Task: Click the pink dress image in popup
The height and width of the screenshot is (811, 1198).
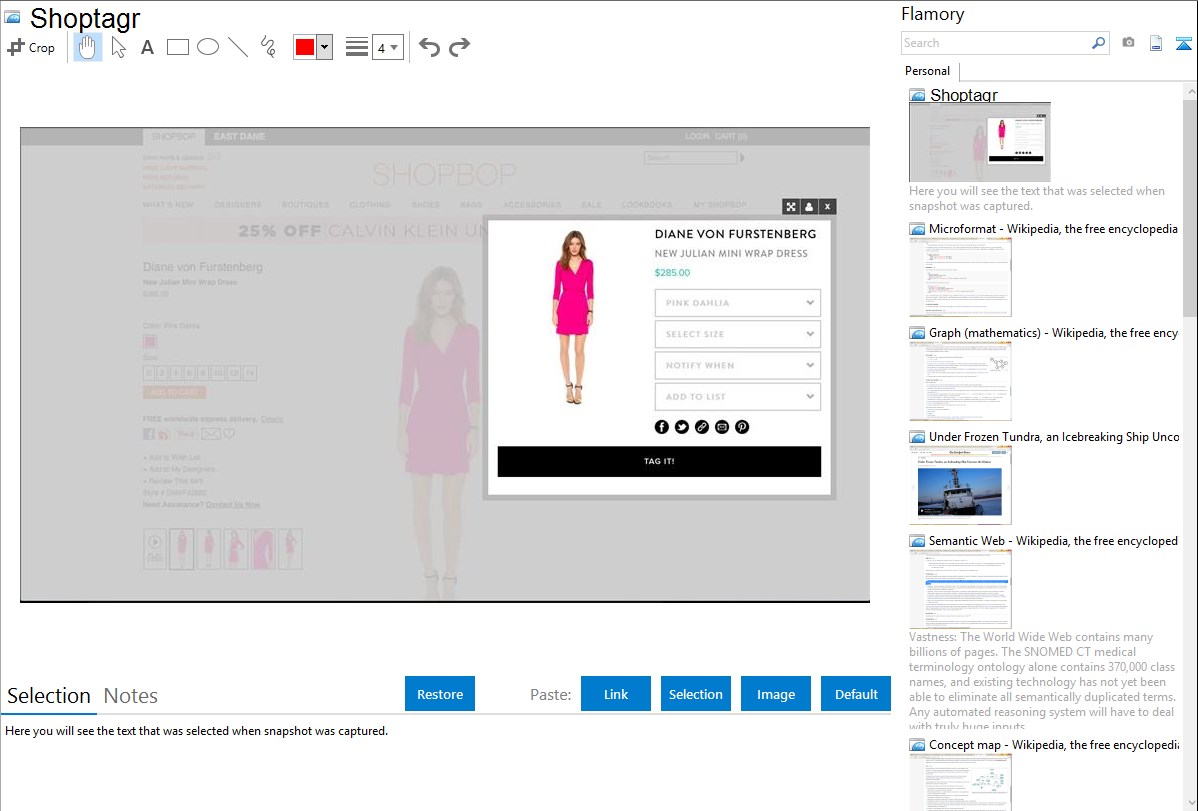Action: coord(573,317)
